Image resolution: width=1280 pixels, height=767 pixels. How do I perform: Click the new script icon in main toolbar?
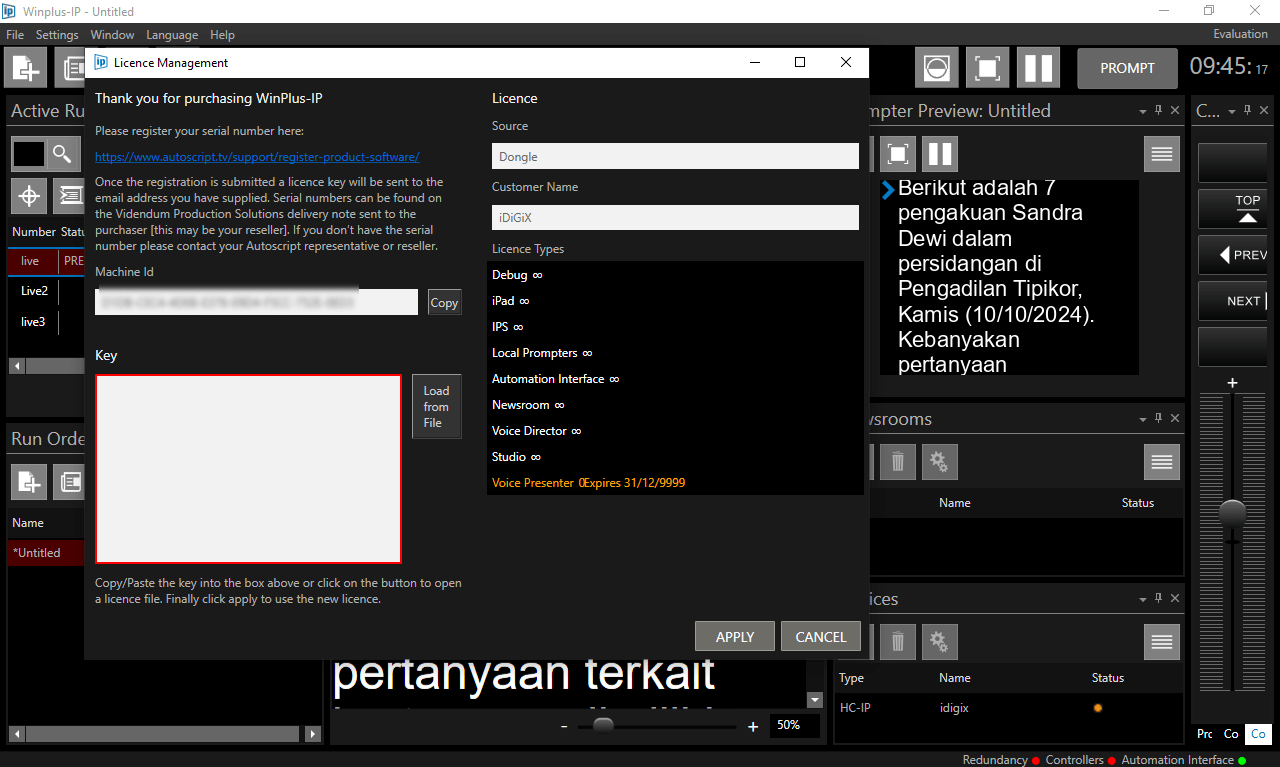tap(27, 69)
